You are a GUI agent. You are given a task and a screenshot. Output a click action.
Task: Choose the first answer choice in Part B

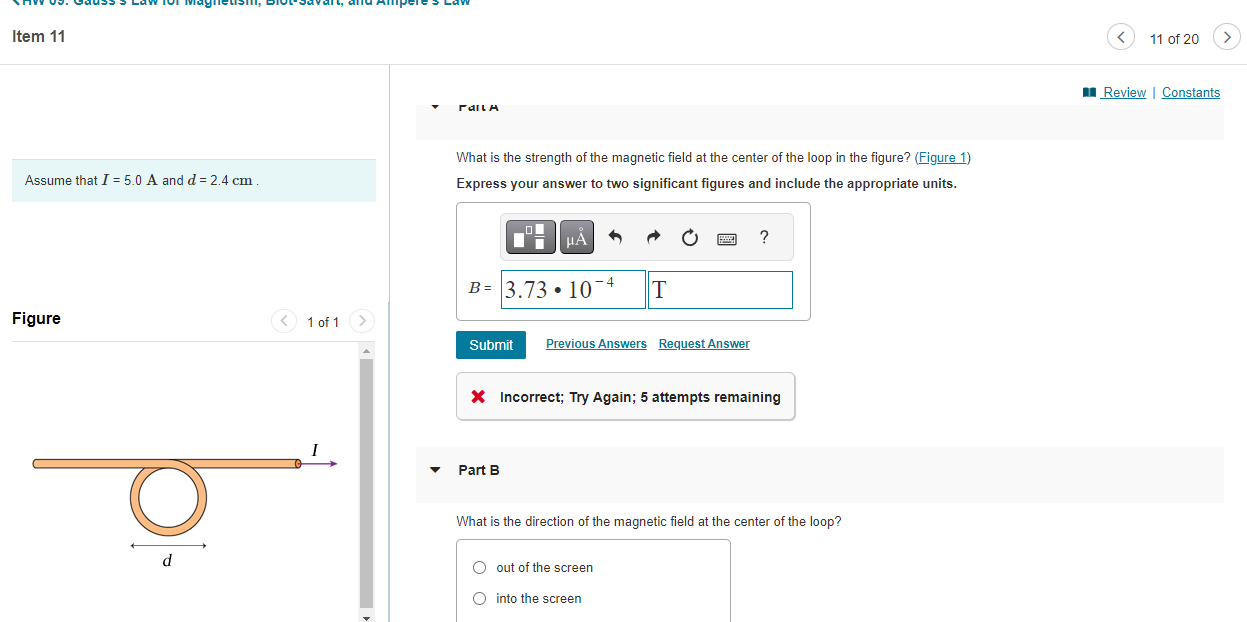point(479,567)
